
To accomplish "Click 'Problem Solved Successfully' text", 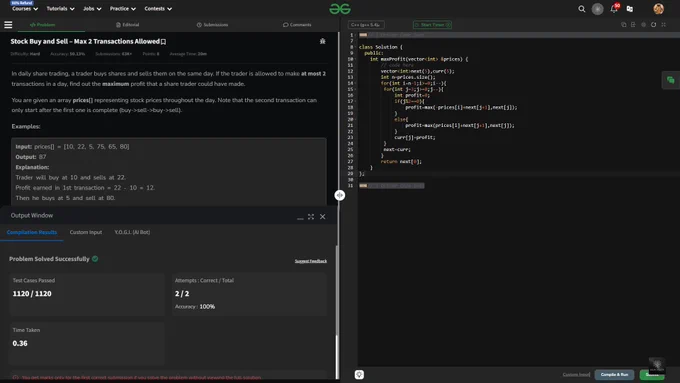I will [x=49, y=259].
